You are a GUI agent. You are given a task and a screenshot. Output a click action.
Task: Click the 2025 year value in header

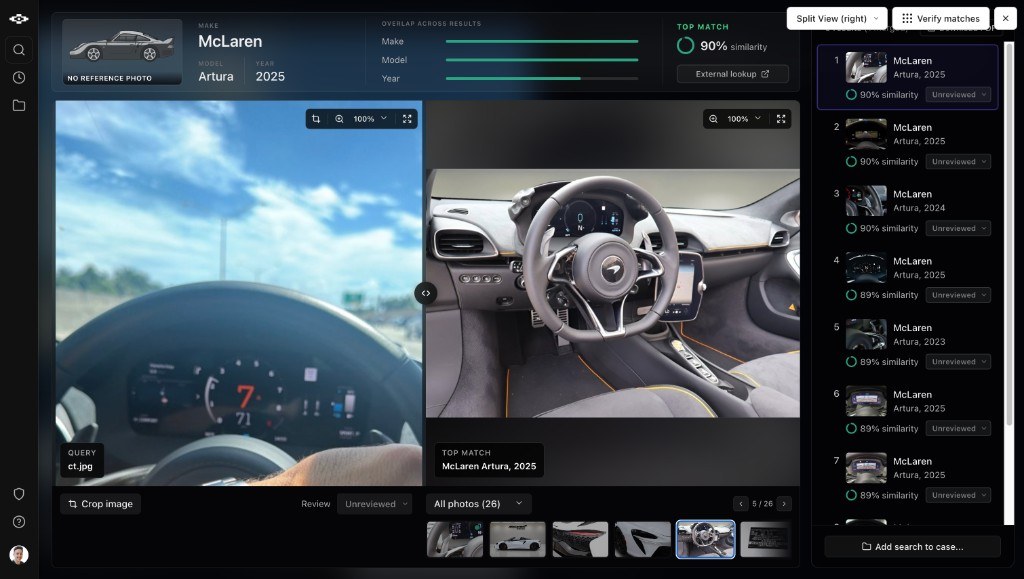[270, 76]
